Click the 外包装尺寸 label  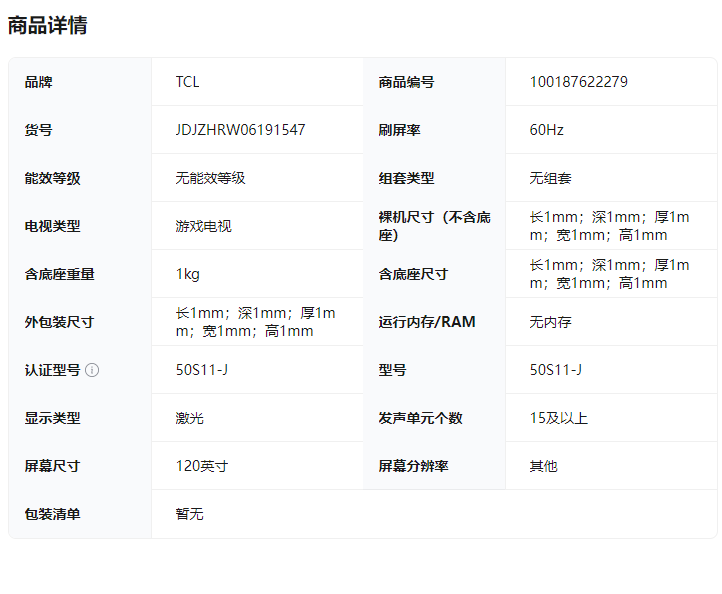pos(59,322)
